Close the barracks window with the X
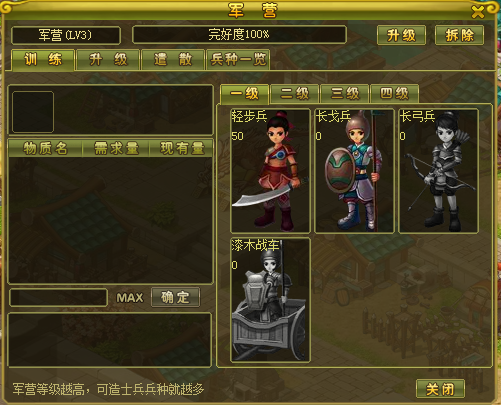501x405 pixels. tap(478, 12)
